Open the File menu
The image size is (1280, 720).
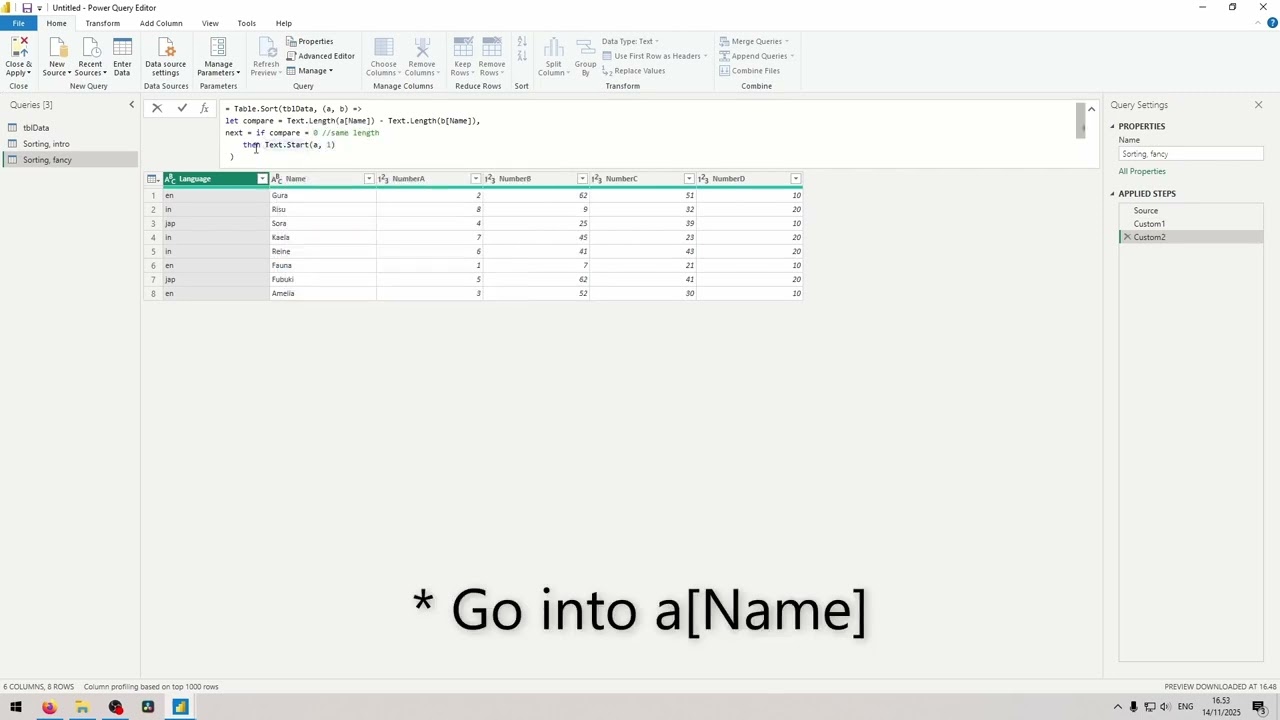point(18,23)
